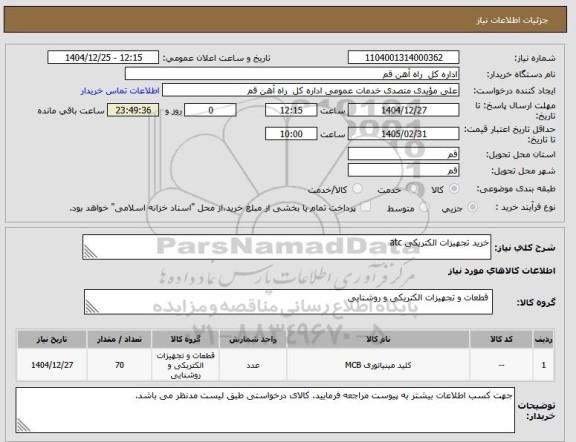Click the quantity cell showing 70

pos(119,365)
